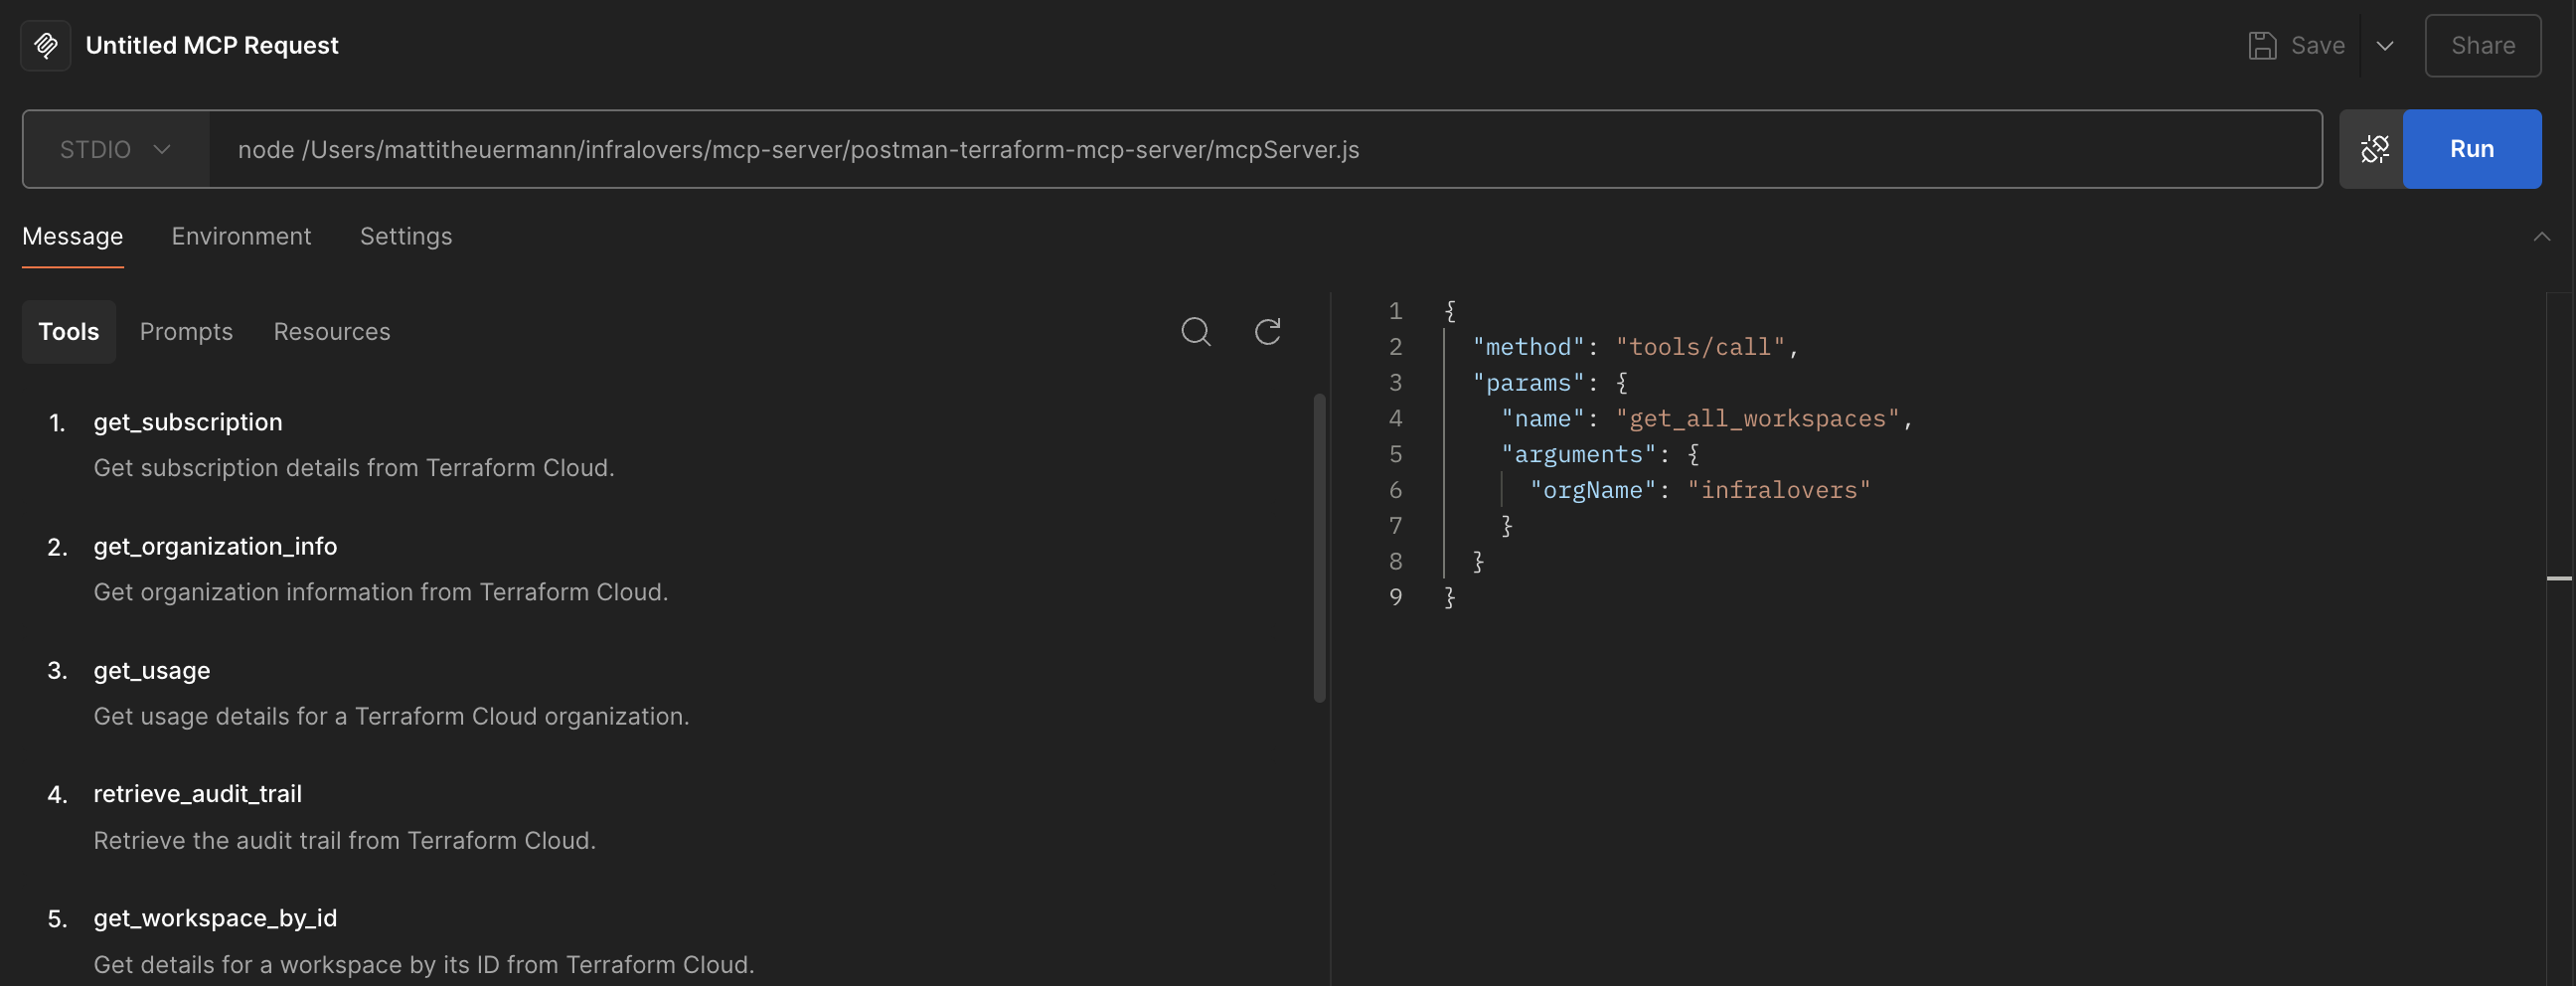Click the tools list vertical scrollbar

click(x=1319, y=548)
